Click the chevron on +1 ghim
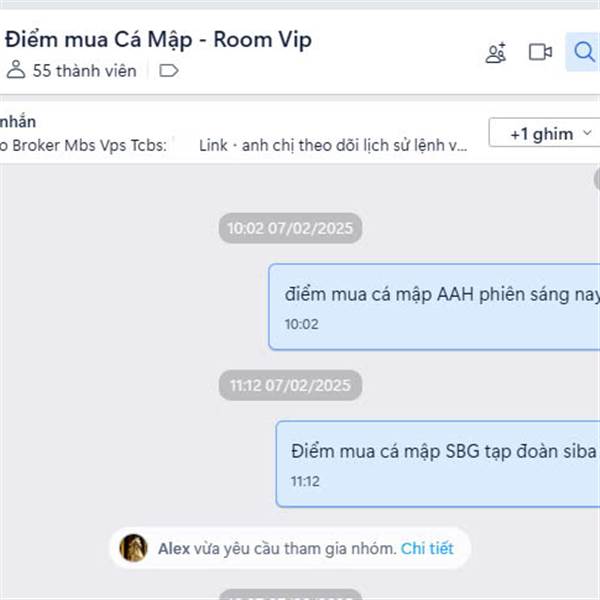 tap(587, 133)
